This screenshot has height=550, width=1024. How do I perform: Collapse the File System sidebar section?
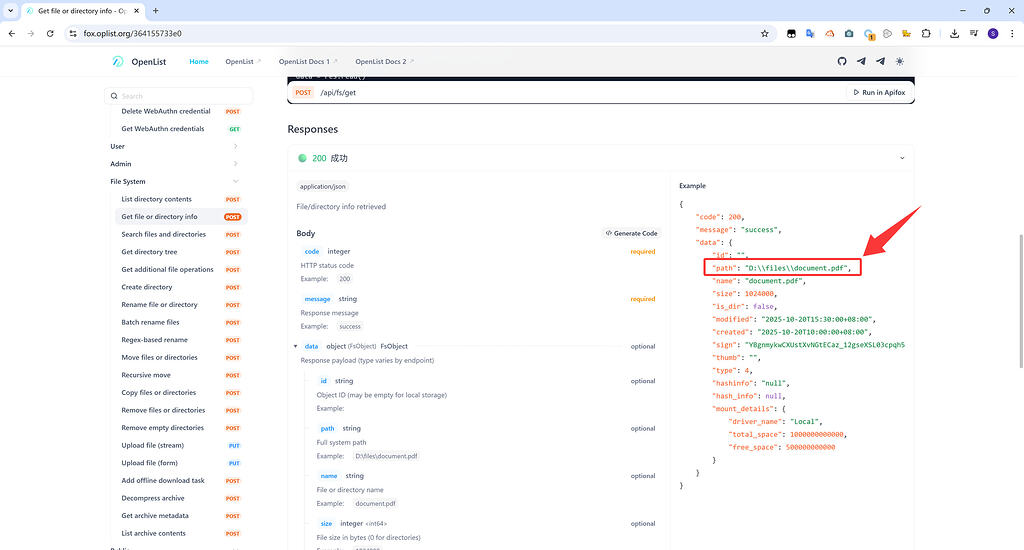point(174,182)
